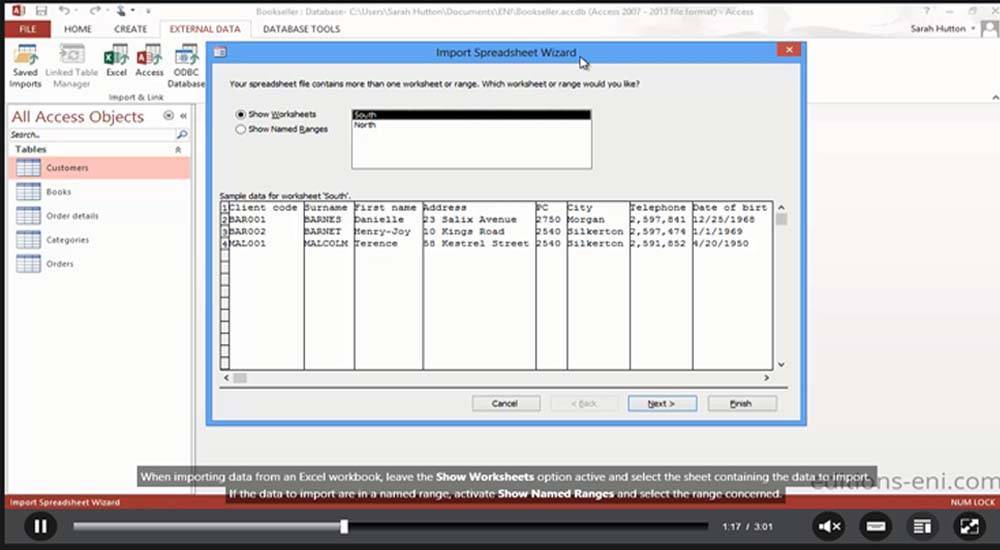
Task: Select the Show Named Ranges option
Action: pyautogui.click(x=241, y=129)
